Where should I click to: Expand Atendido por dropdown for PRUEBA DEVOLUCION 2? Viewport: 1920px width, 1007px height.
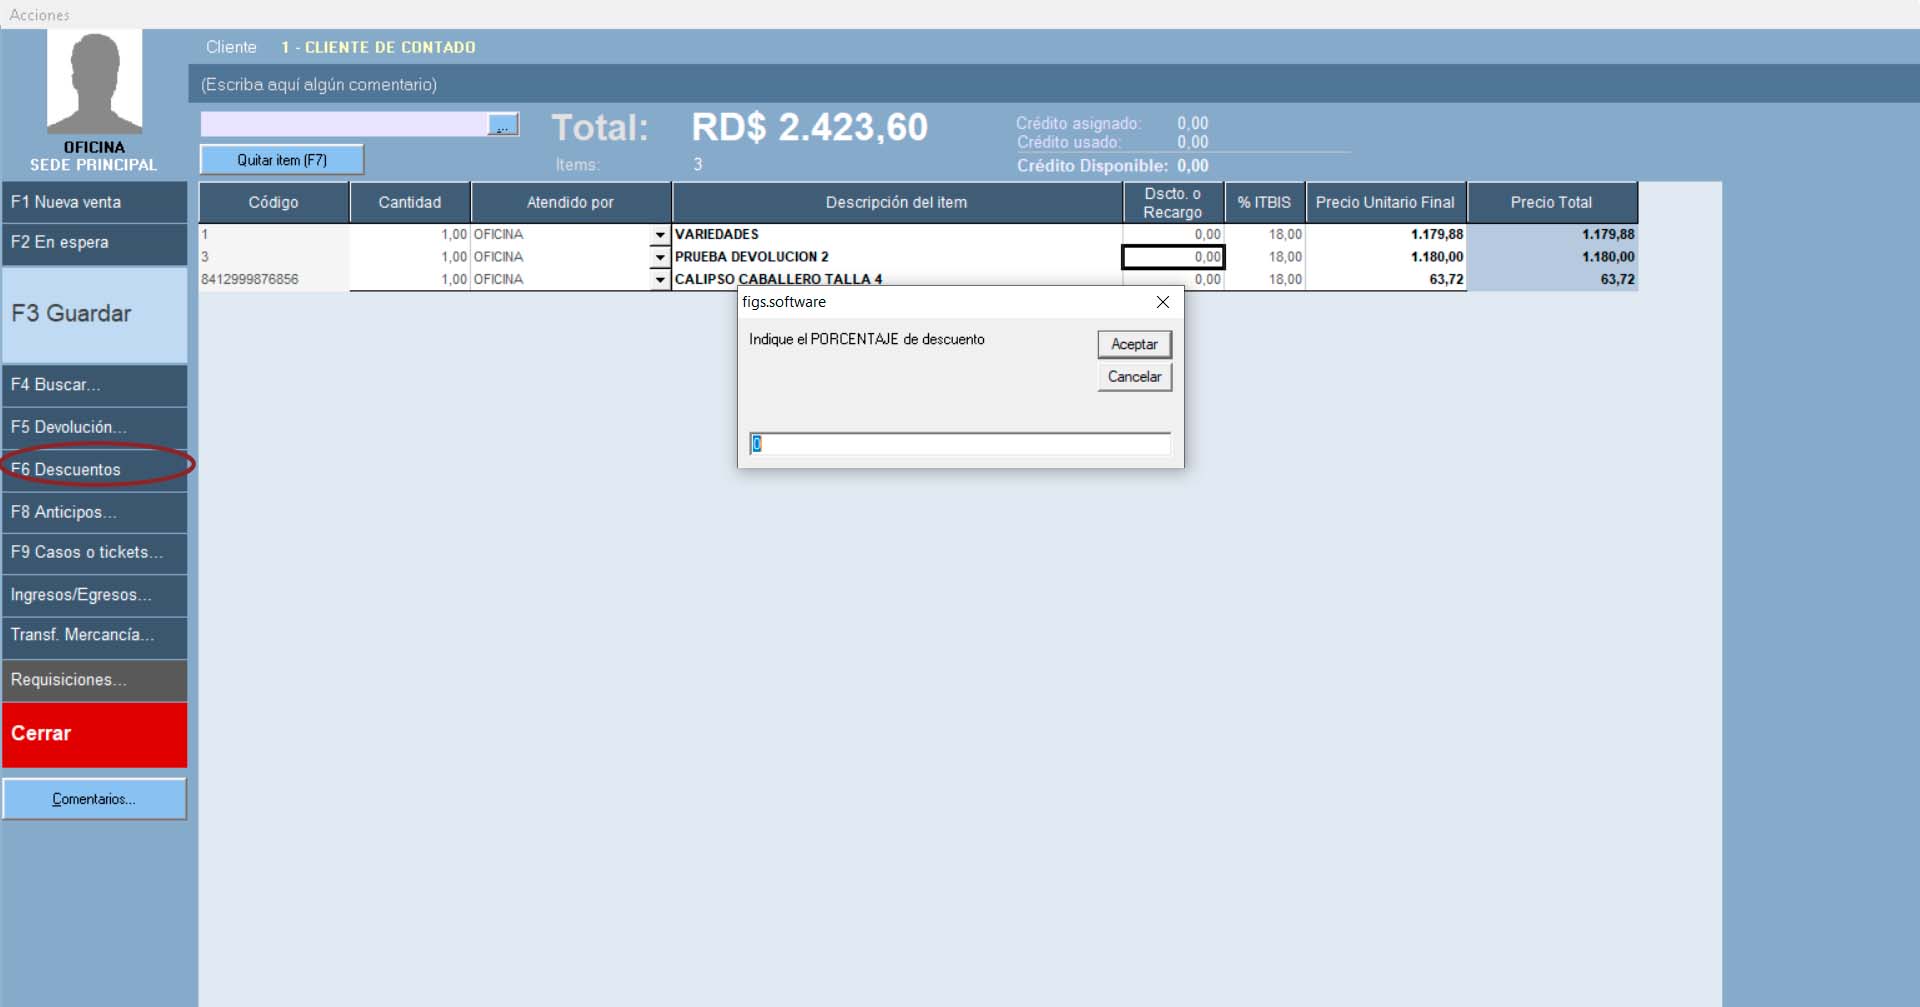(660, 257)
